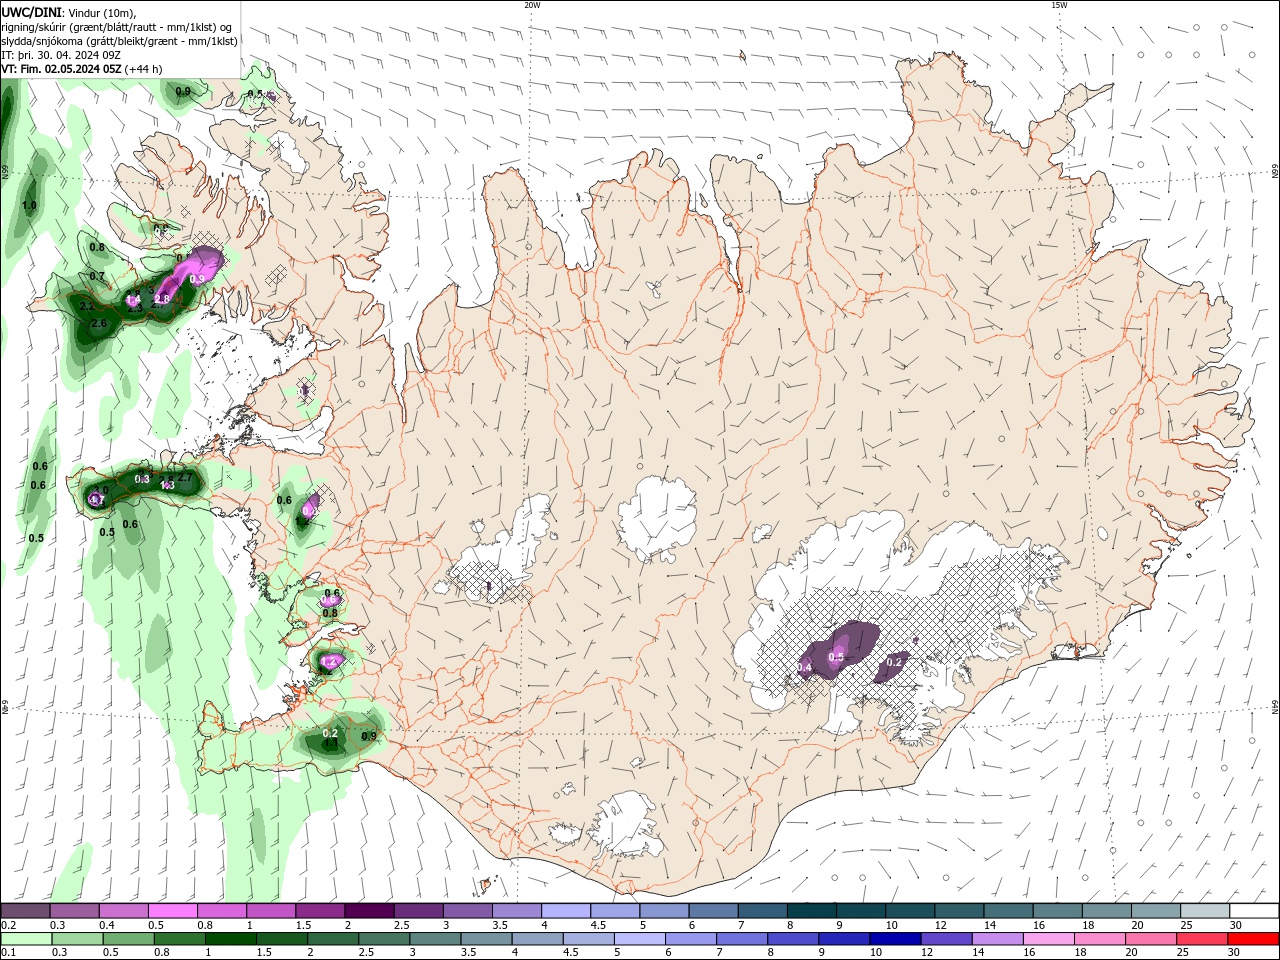Click the 20W longitude label
The image size is (1280, 960).
(x=532, y=5)
